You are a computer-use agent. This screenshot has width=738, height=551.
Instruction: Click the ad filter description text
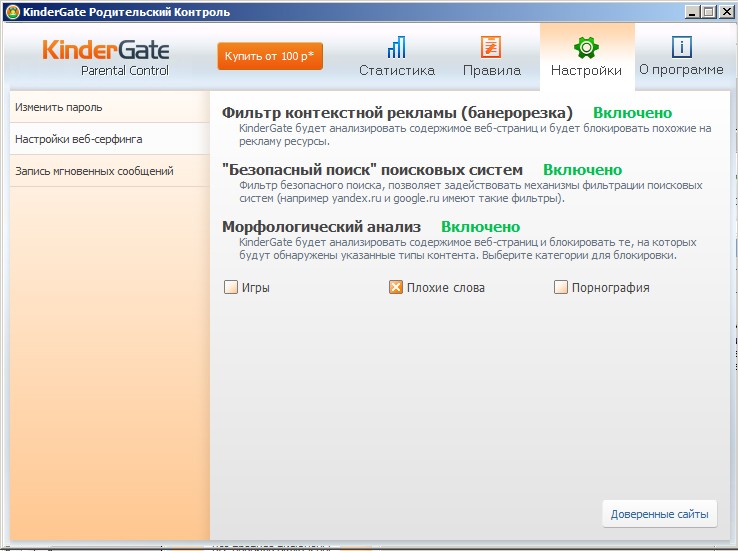click(475, 135)
